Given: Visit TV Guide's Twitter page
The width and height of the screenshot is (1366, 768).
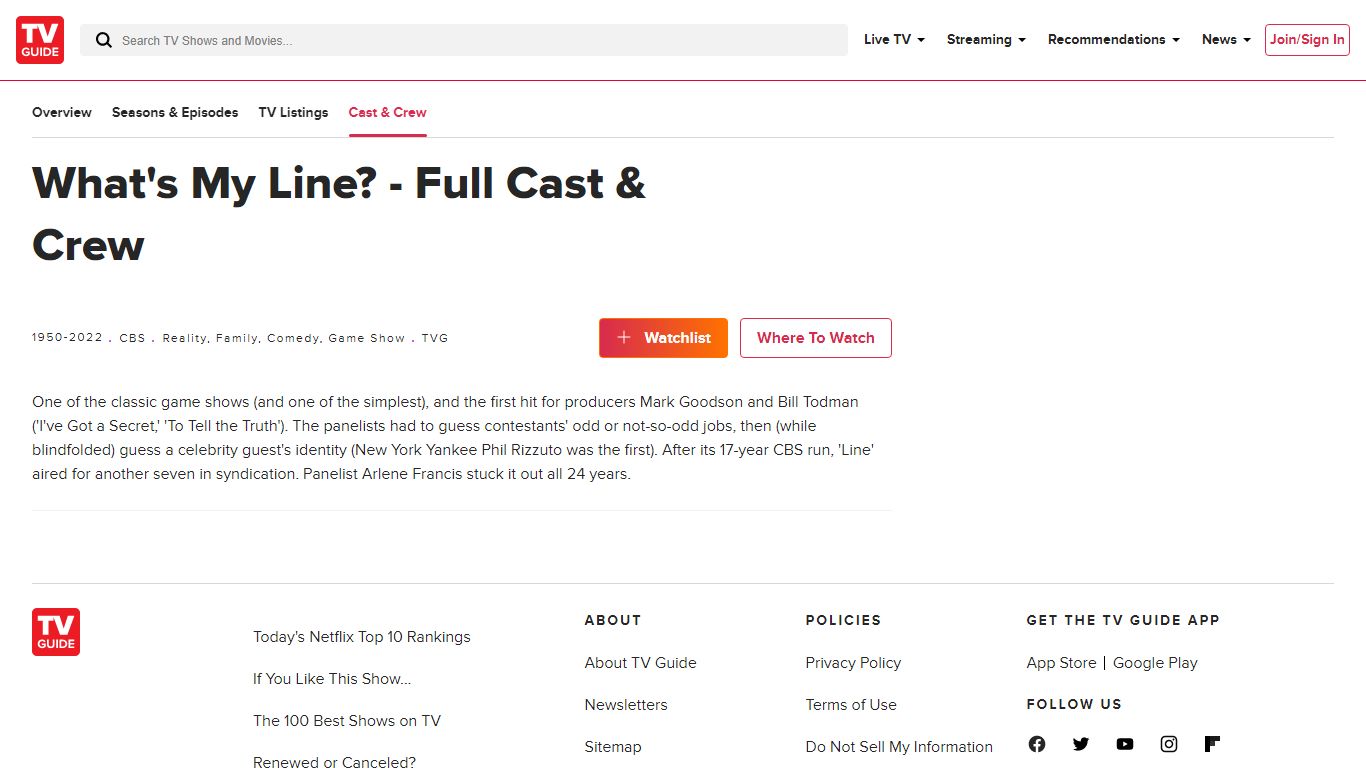Looking at the screenshot, I should coord(1081,744).
